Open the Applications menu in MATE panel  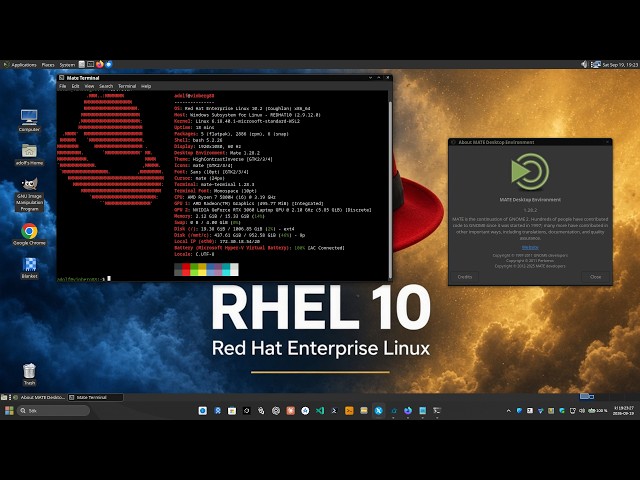[x=20, y=64]
